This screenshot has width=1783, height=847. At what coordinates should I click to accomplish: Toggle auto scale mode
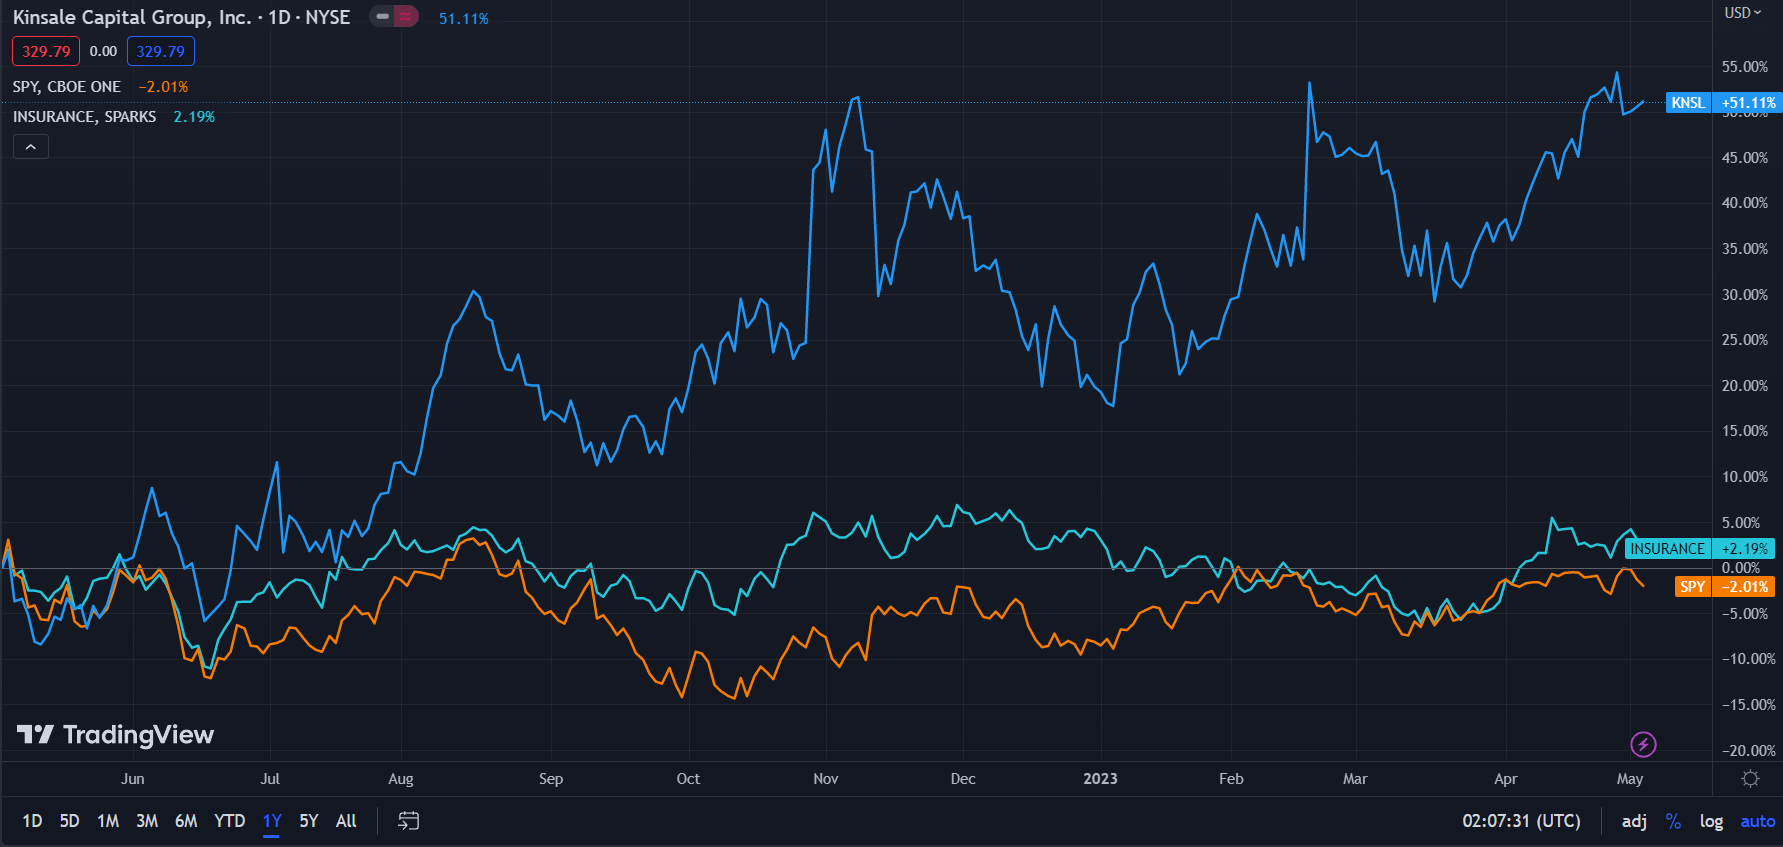coord(1757,821)
